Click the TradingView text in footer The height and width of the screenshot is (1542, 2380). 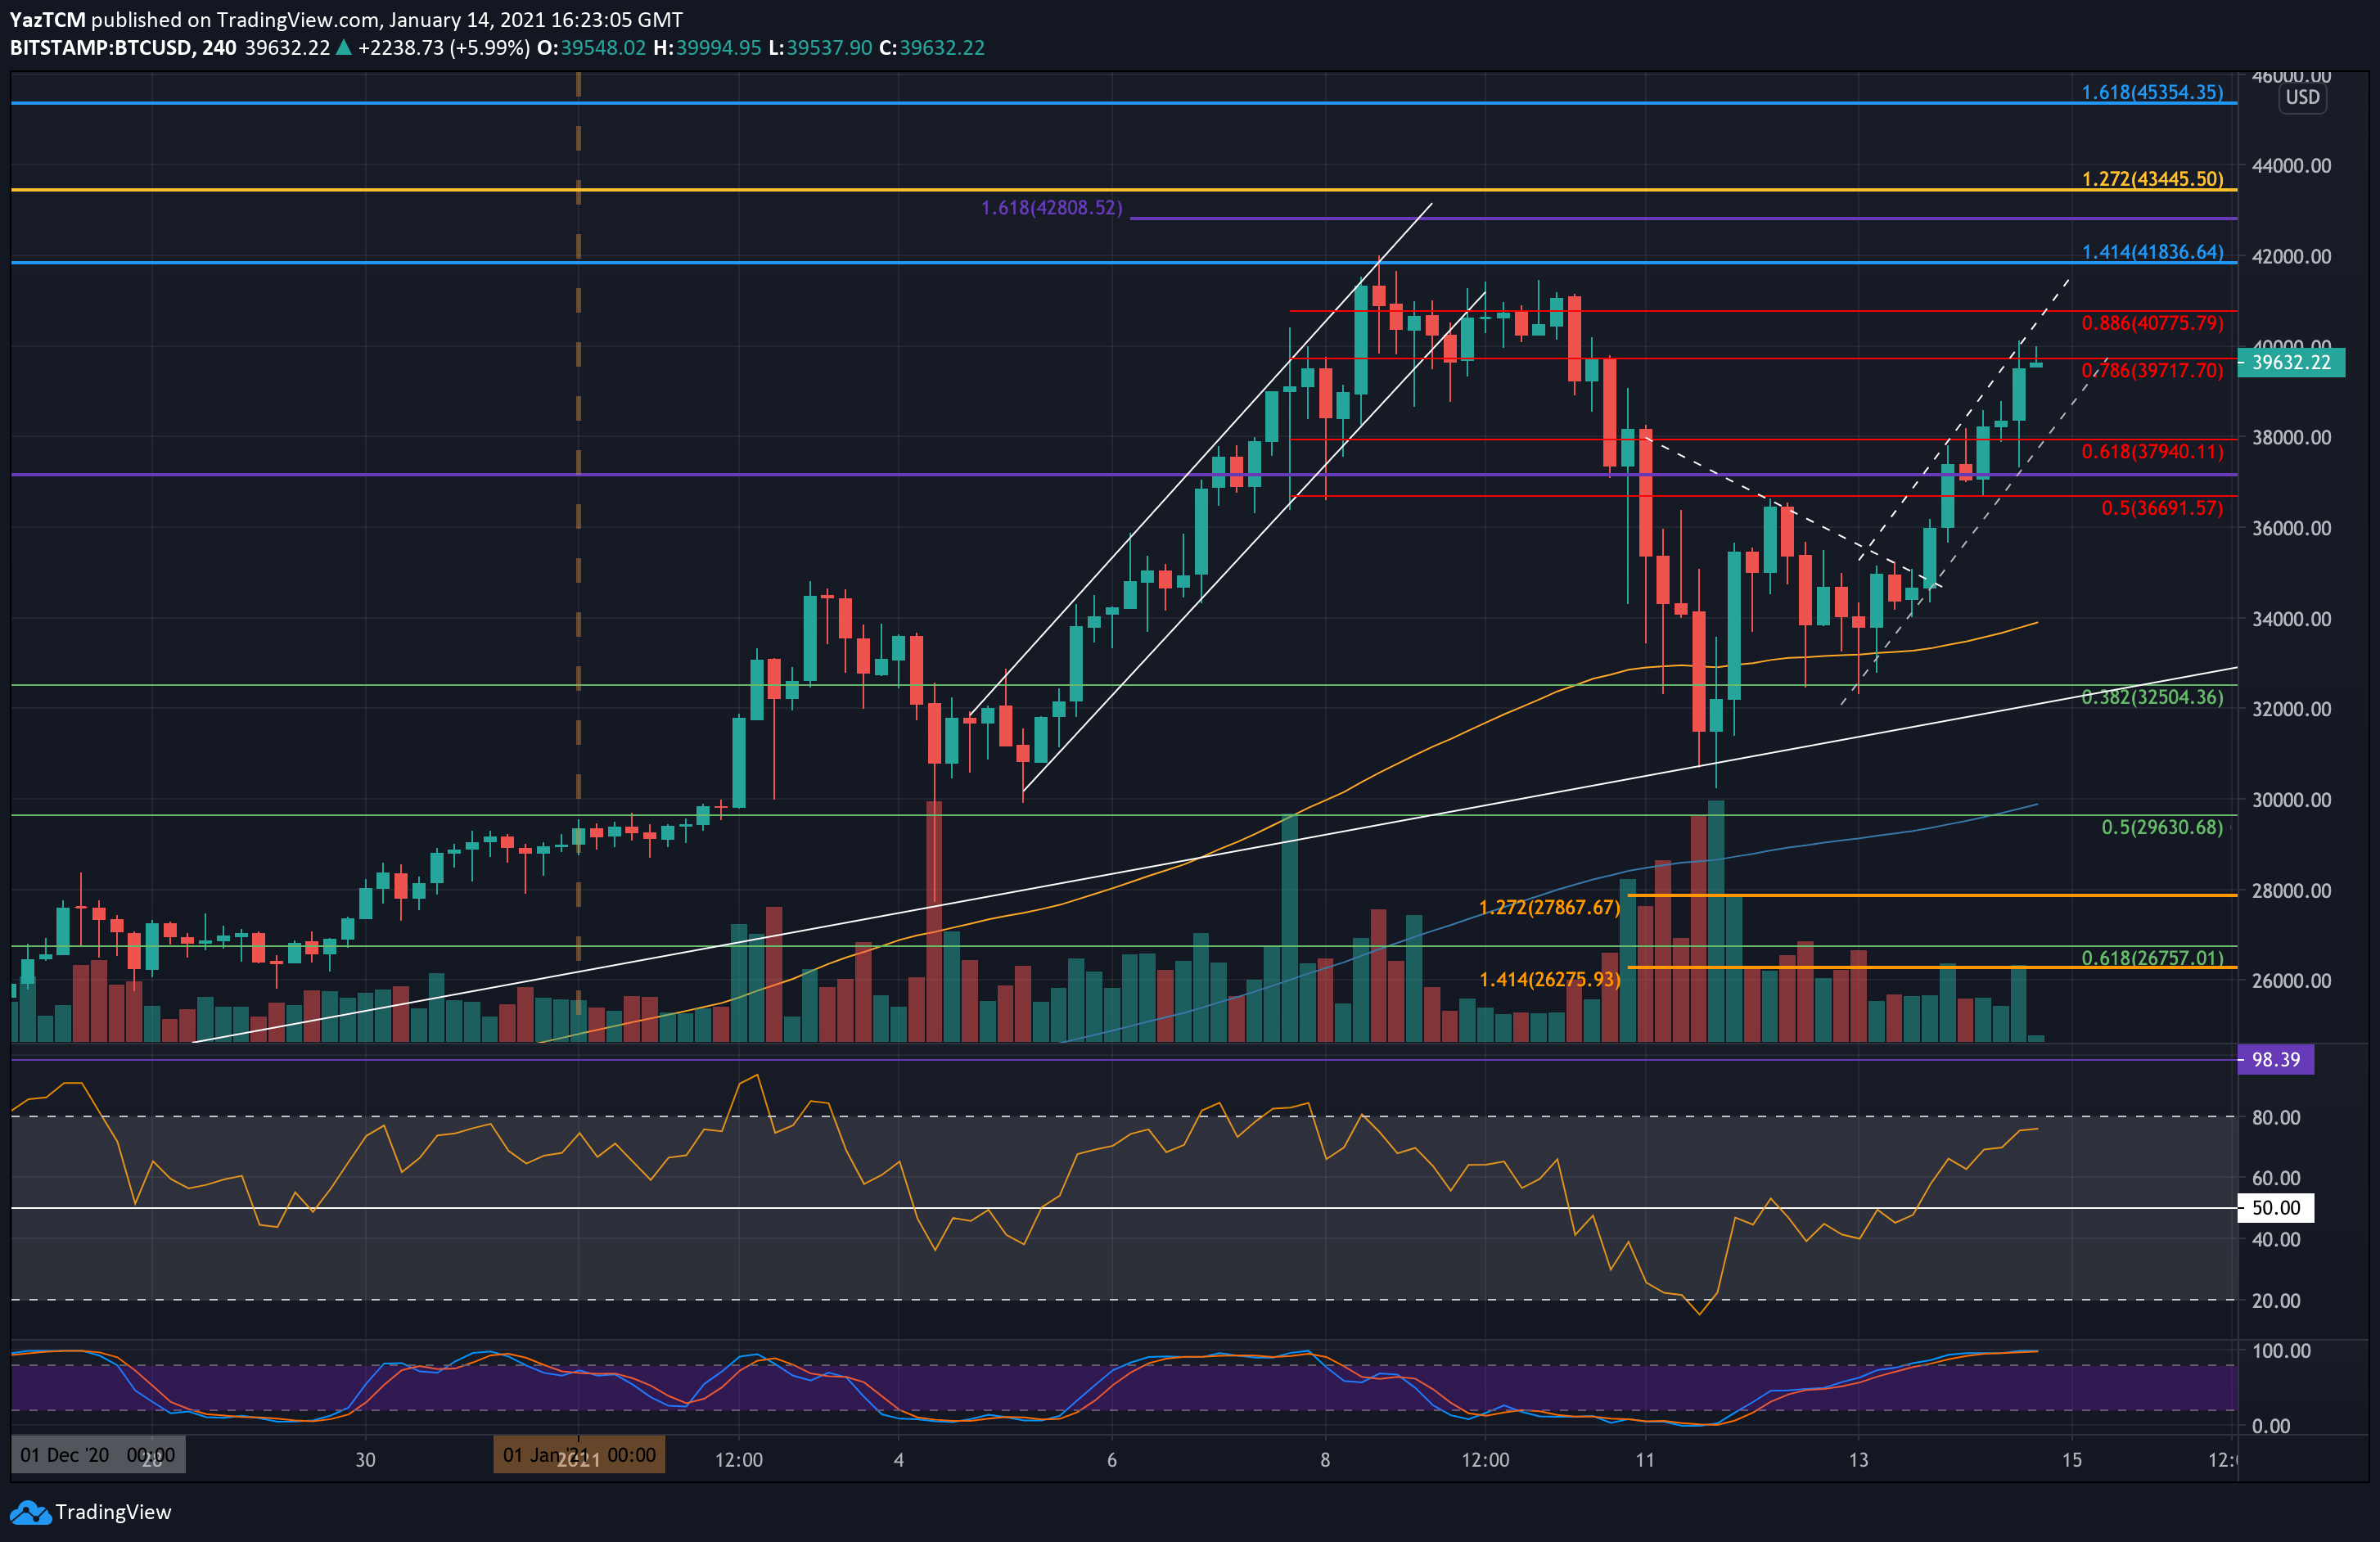[x=113, y=1512]
